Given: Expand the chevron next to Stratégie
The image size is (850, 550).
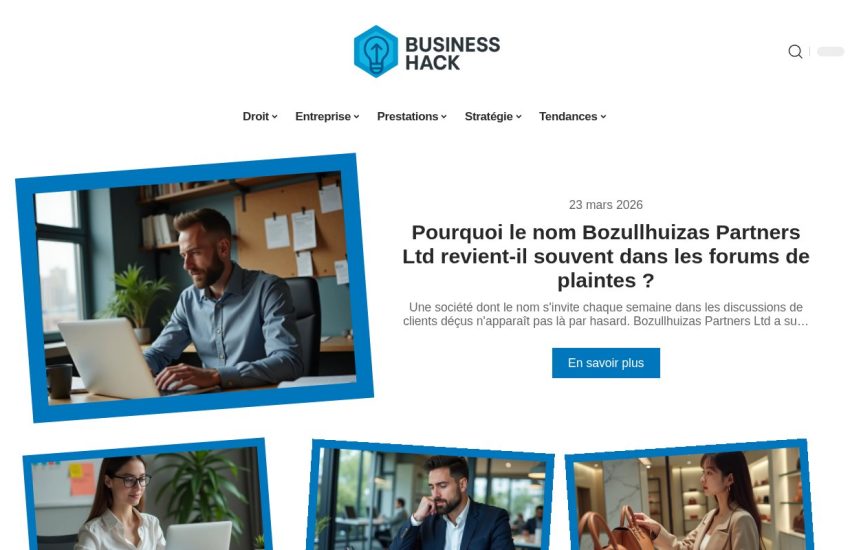Looking at the screenshot, I should pyautogui.click(x=519, y=117).
